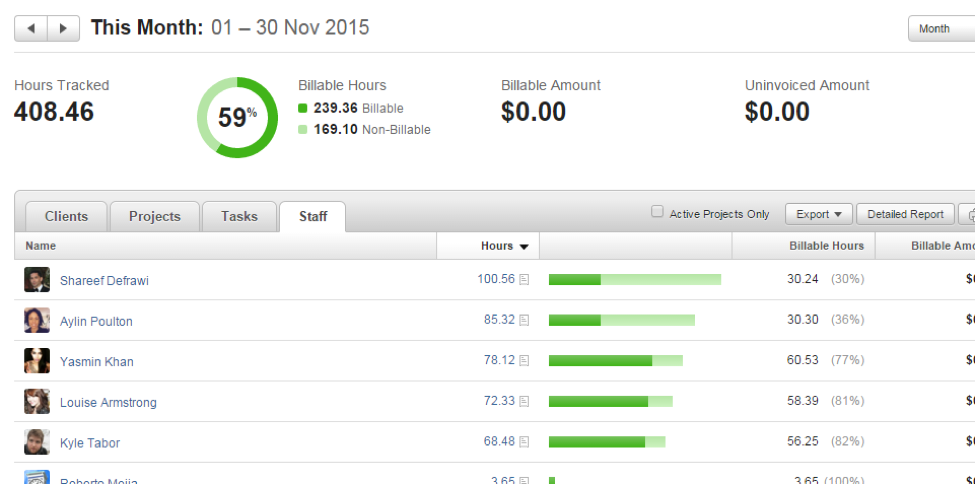Screen dimensions: 975x484
Task: Open detail icon beside 100.56 hours
Action: click(524, 280)
